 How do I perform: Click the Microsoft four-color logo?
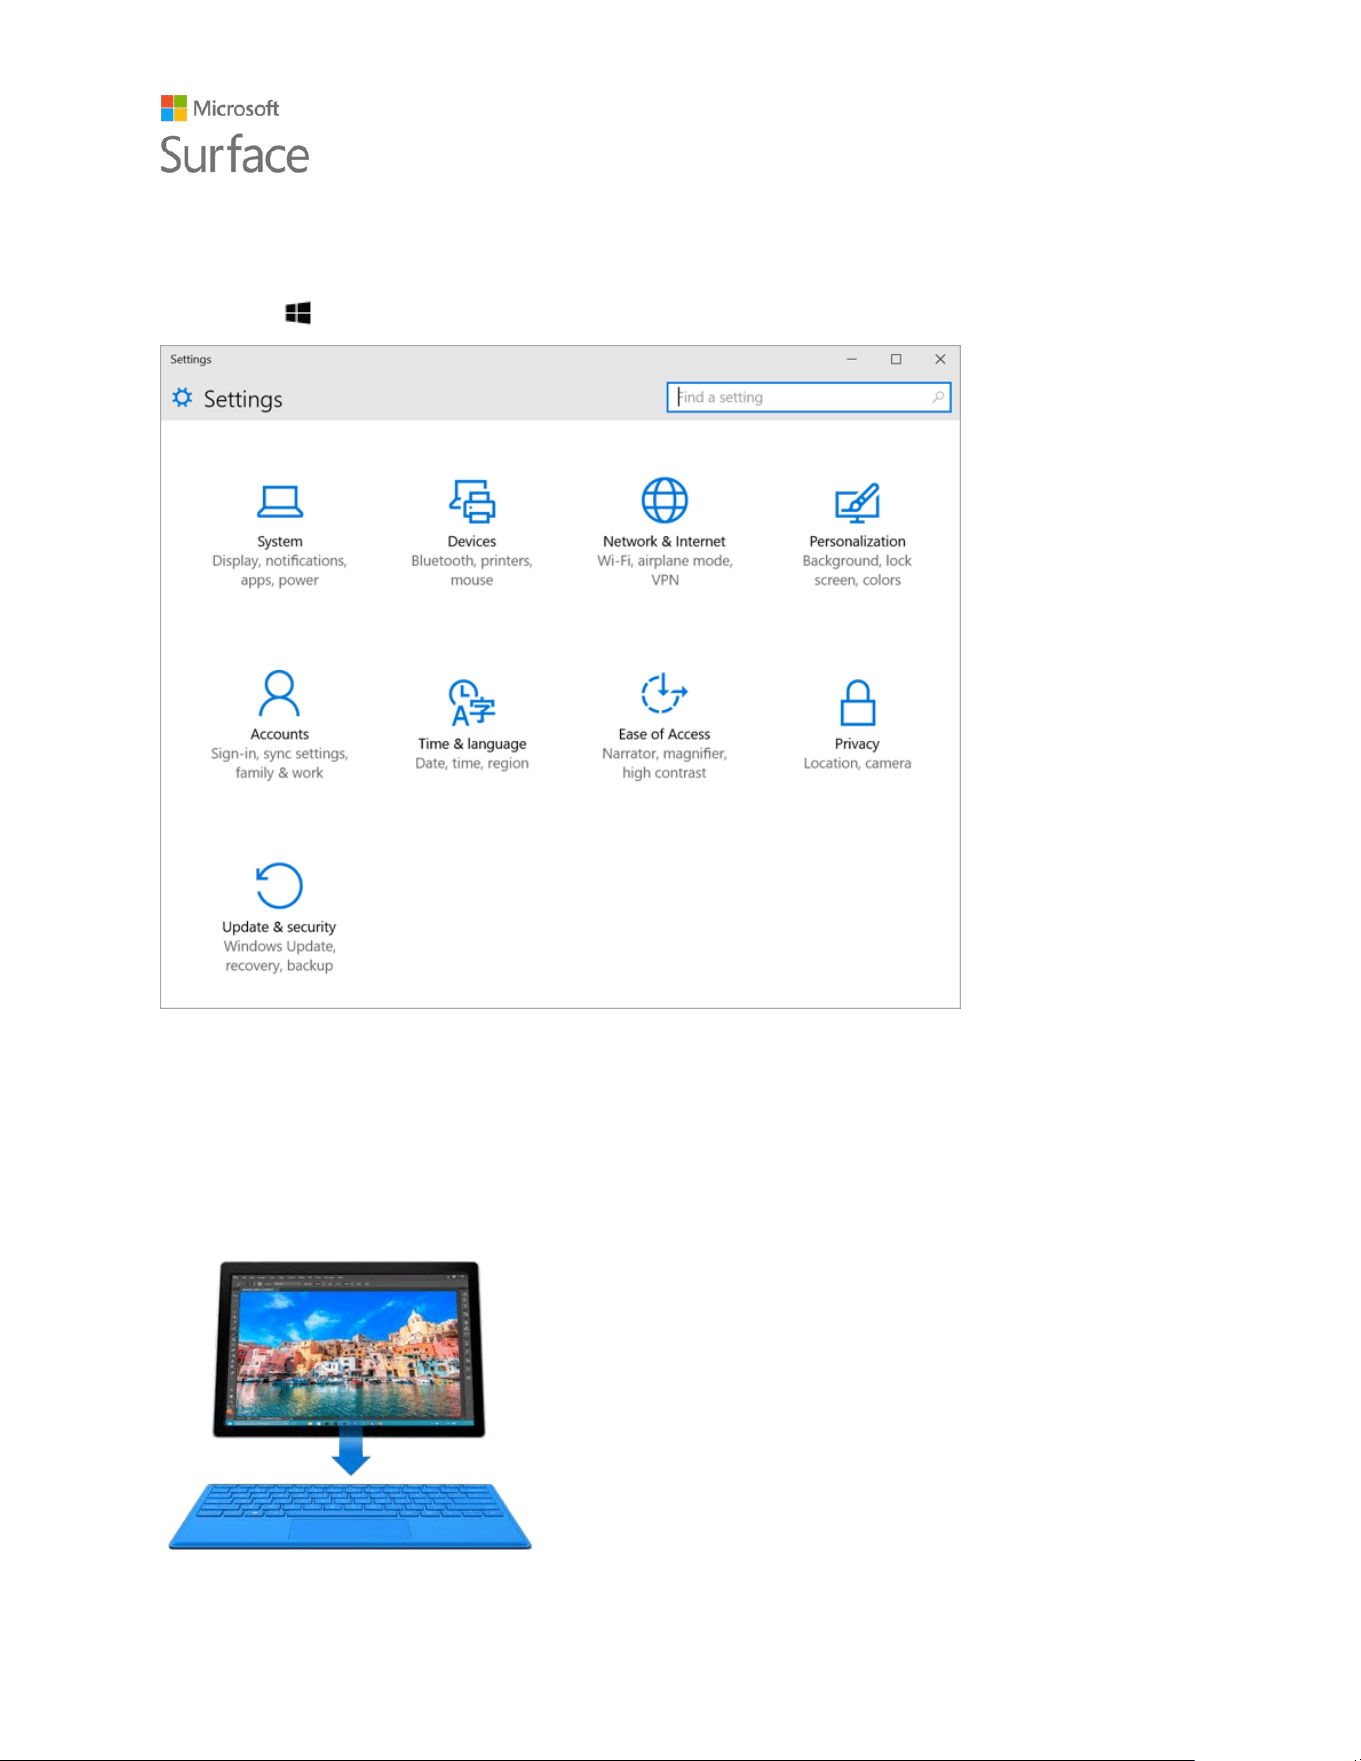click(174, 108)
